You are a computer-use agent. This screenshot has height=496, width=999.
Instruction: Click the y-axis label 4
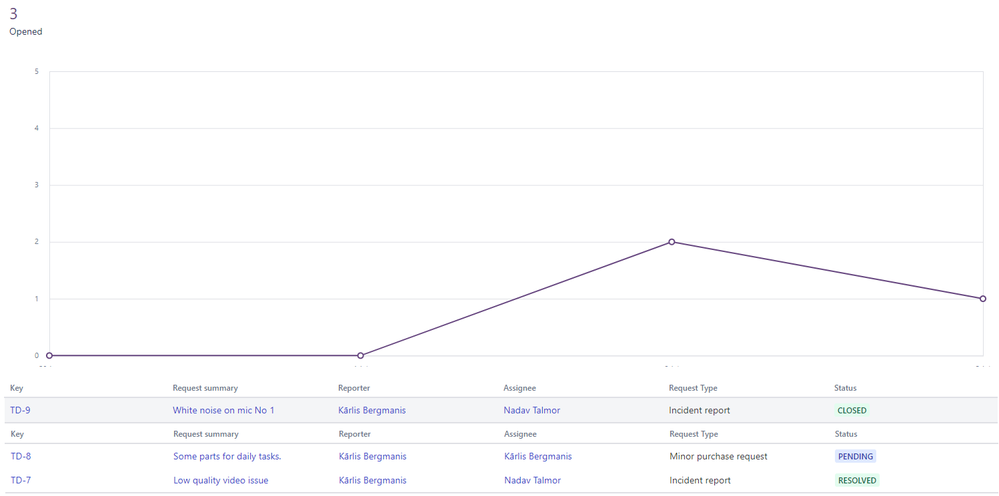click(36, 129)
